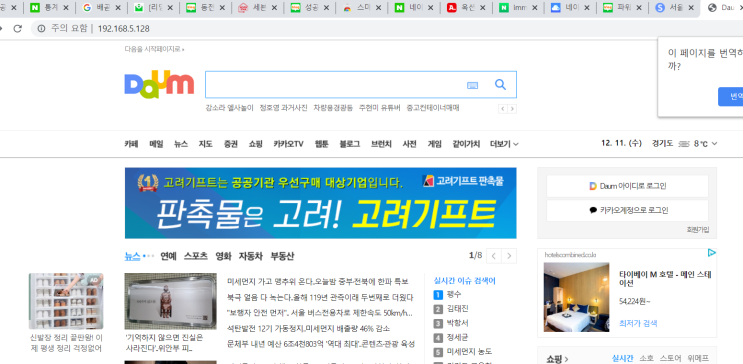Click 'Daum 아이디로 로그인' button
Screen dimensions: 743x364
click(627, 186)
